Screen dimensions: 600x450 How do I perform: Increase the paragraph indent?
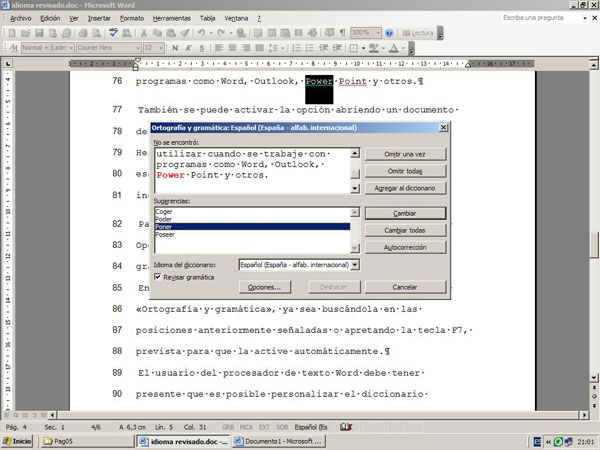[337, 48]
